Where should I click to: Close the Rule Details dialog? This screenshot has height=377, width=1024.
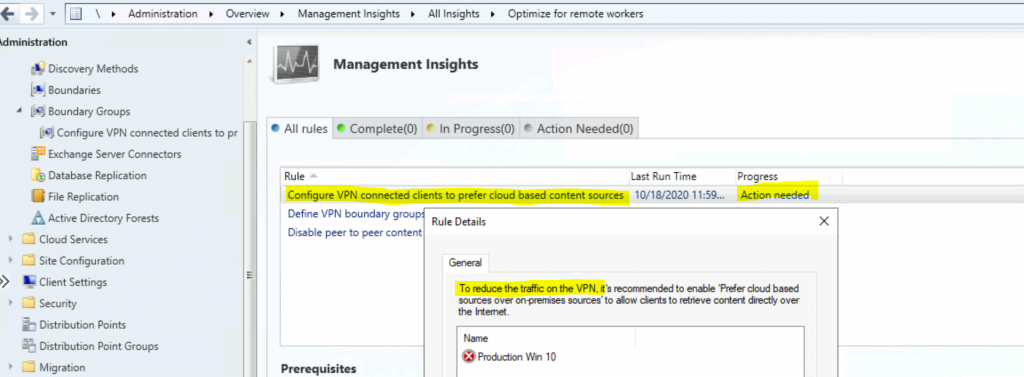click(x=824, y=221)
